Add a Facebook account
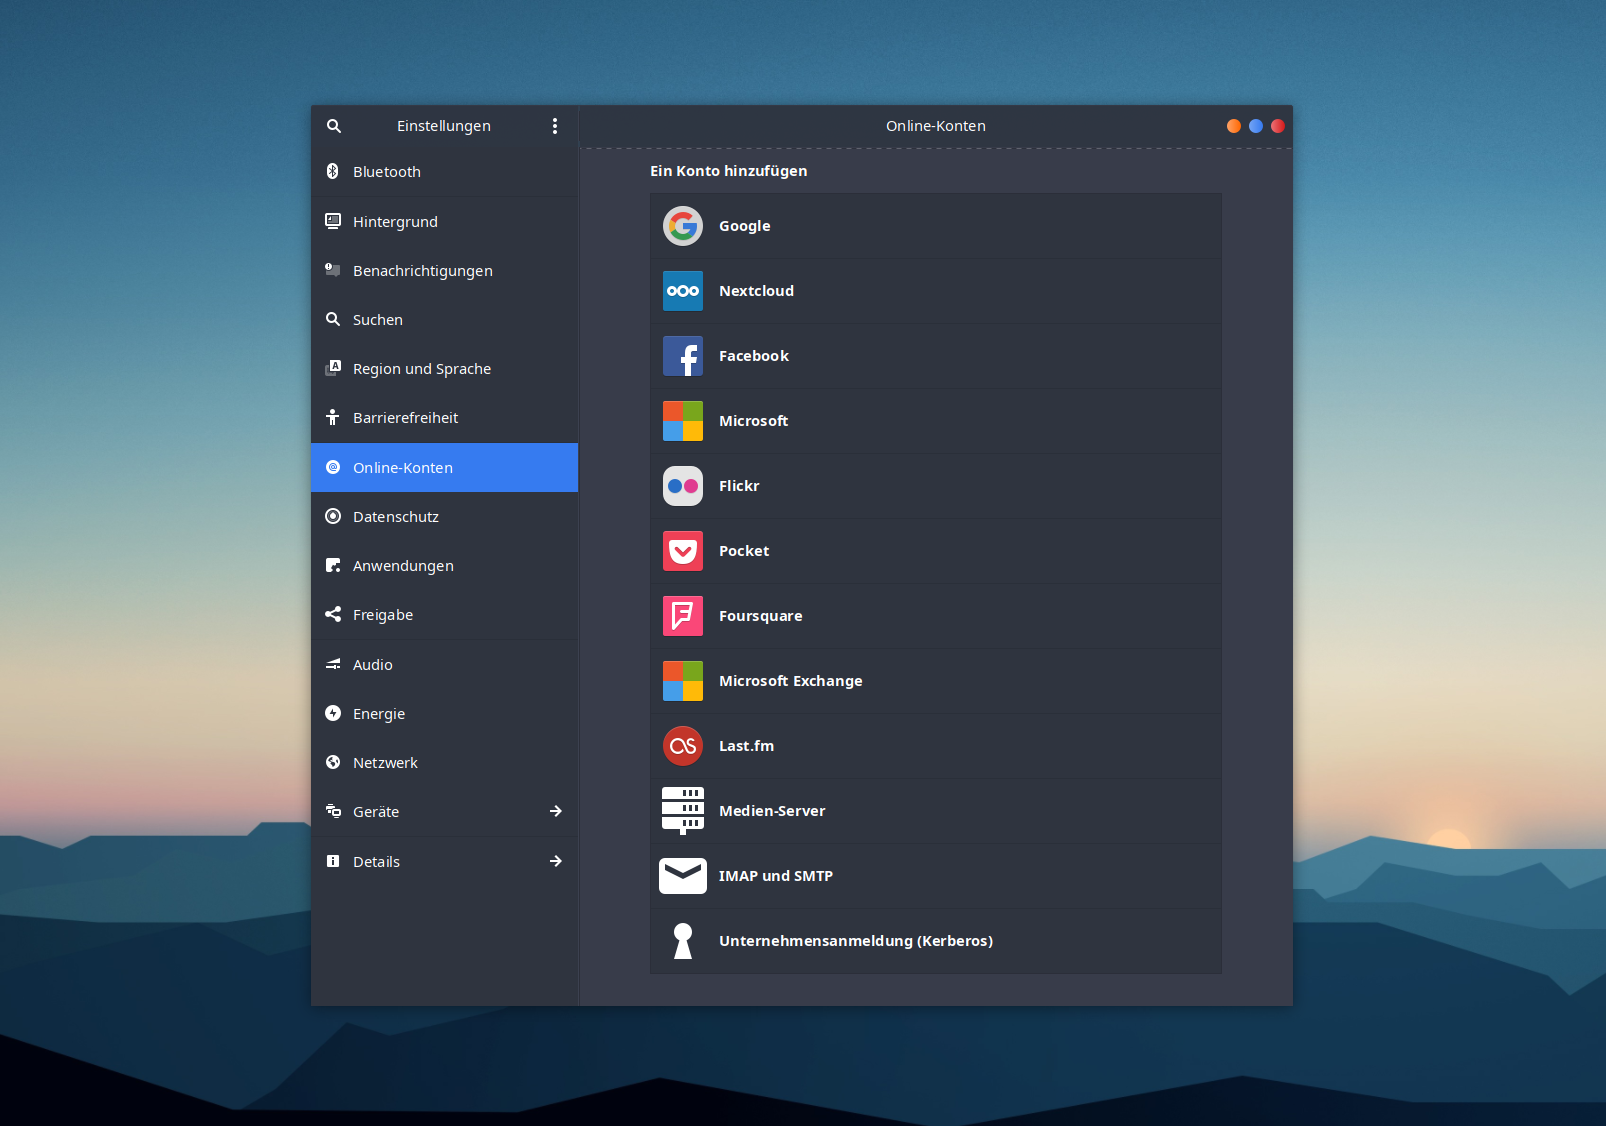 pyautogui.click(x=936, y=356)
